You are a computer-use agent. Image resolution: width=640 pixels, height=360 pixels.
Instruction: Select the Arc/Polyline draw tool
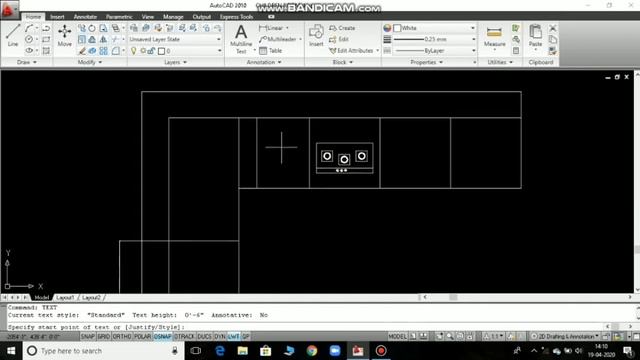coord(29,28)
